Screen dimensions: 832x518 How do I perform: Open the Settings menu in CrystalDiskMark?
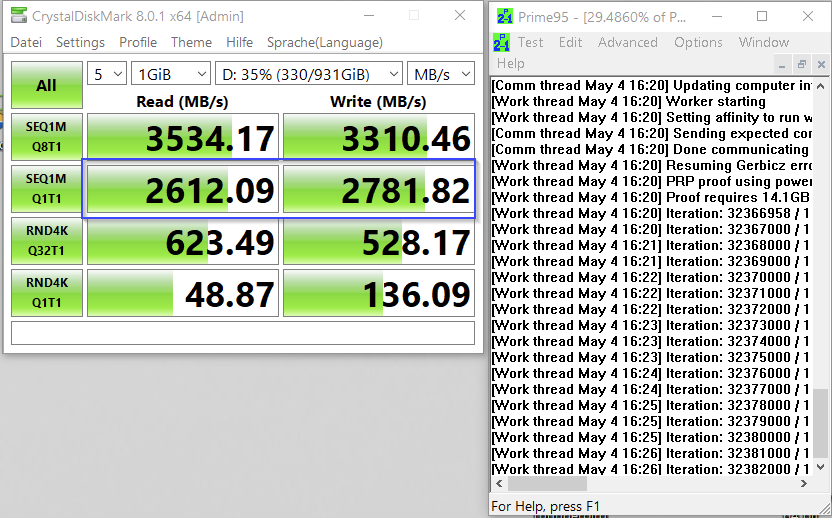(x=80, y=42)
